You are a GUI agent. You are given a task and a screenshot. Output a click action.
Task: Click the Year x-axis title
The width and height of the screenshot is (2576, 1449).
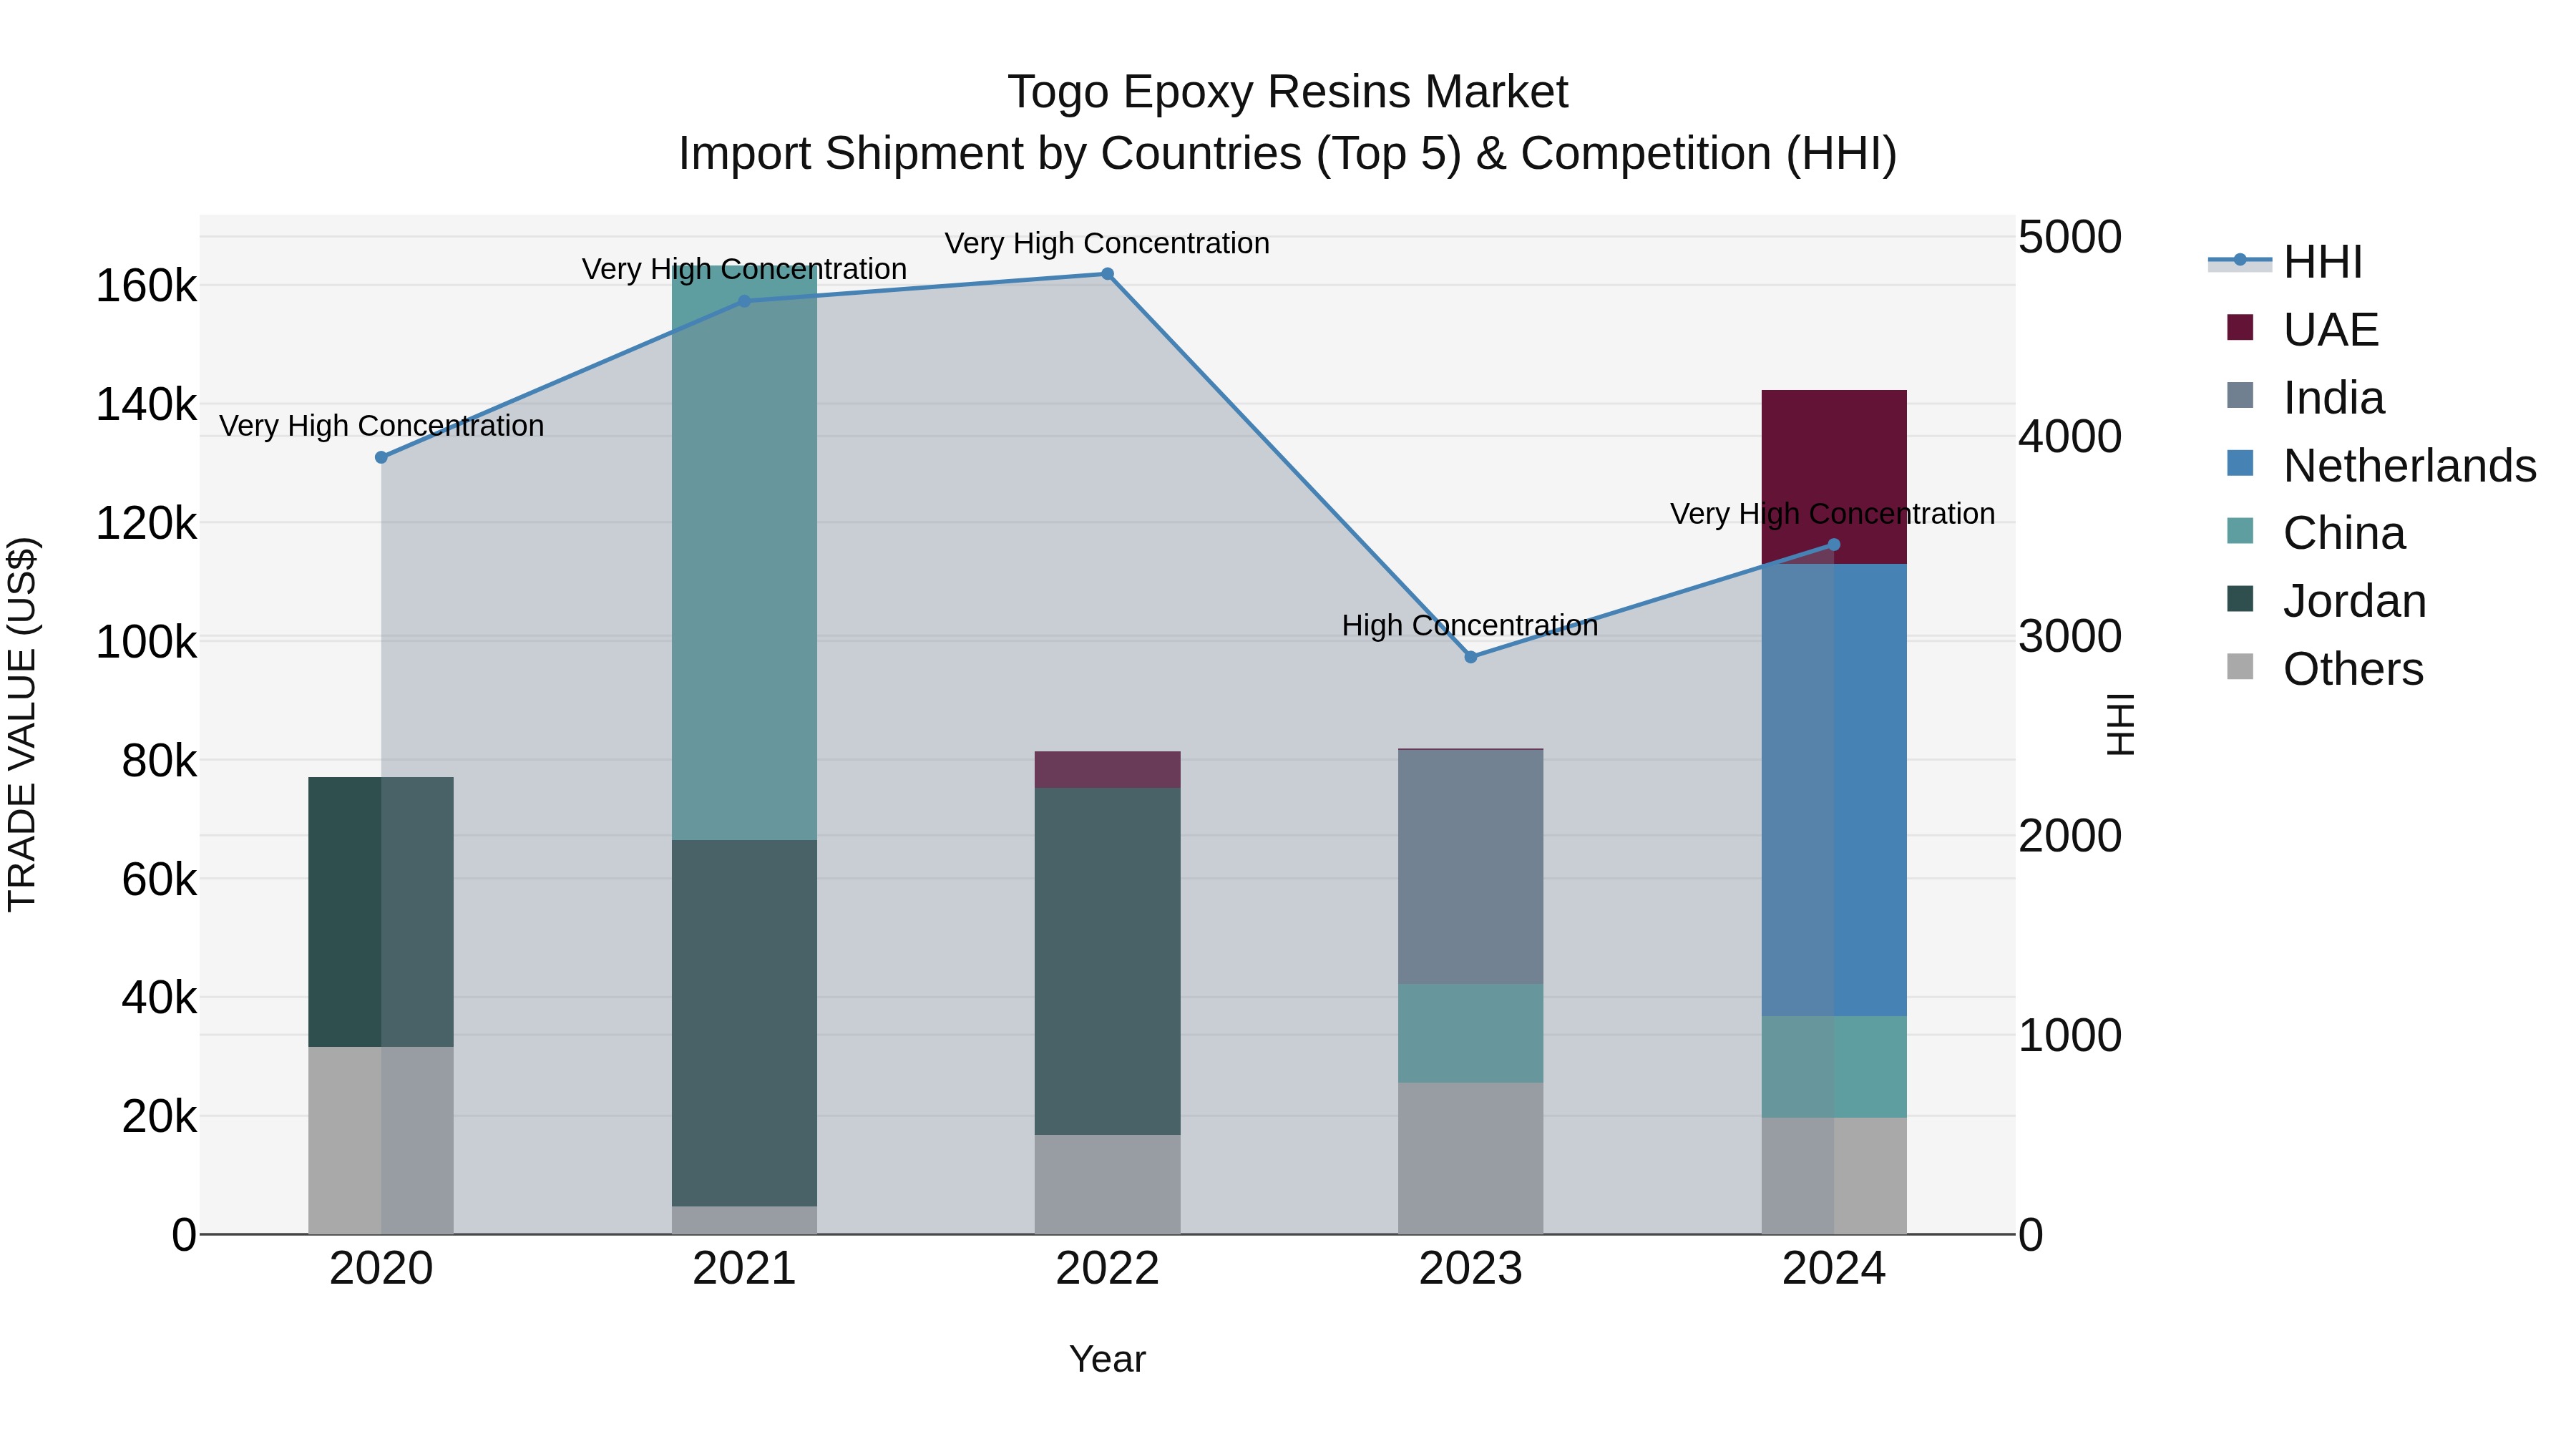(x=1107, y=1359)
